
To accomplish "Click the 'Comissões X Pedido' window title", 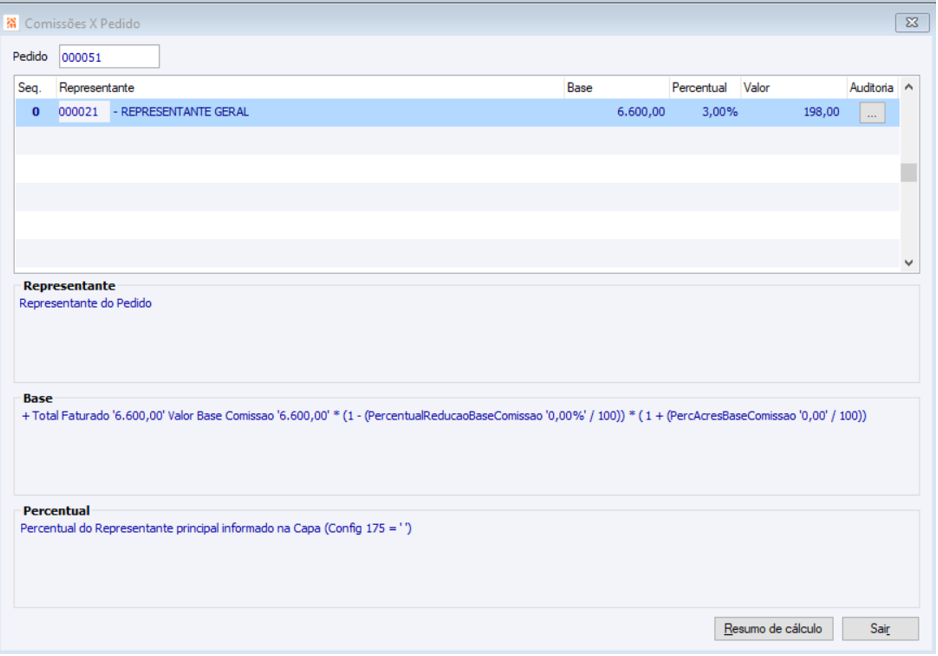I will (83, 23).
